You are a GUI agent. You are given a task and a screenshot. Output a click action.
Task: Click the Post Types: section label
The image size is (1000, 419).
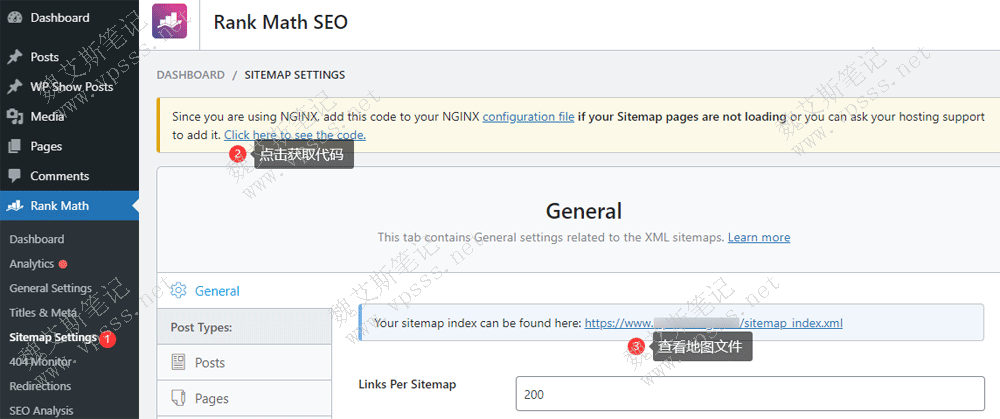tap(201, 327)
